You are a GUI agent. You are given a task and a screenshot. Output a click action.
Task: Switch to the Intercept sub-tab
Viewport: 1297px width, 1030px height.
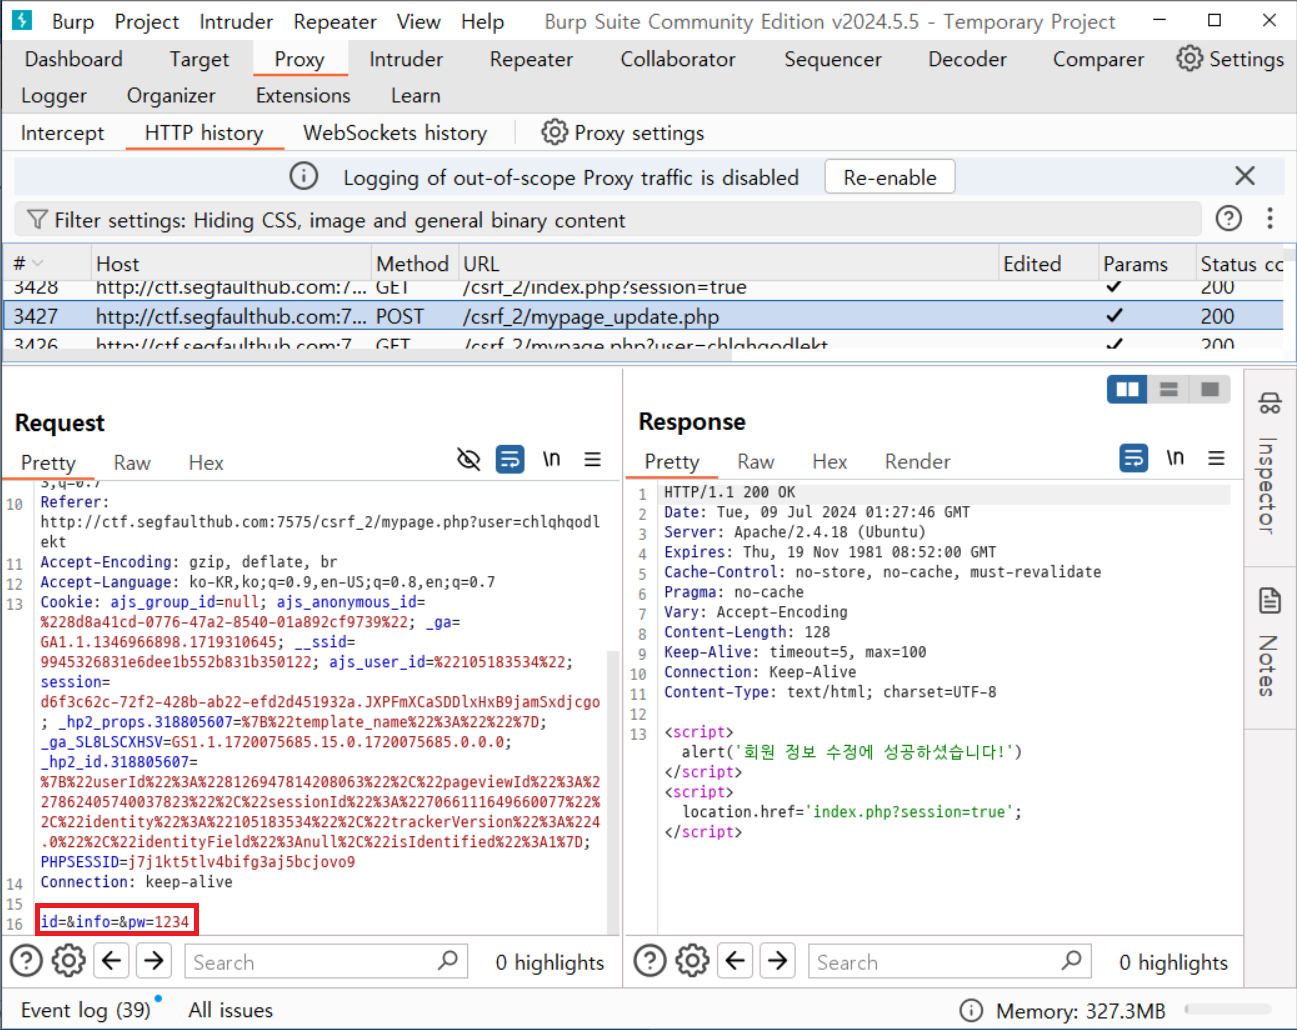click(x=62, y=133)
